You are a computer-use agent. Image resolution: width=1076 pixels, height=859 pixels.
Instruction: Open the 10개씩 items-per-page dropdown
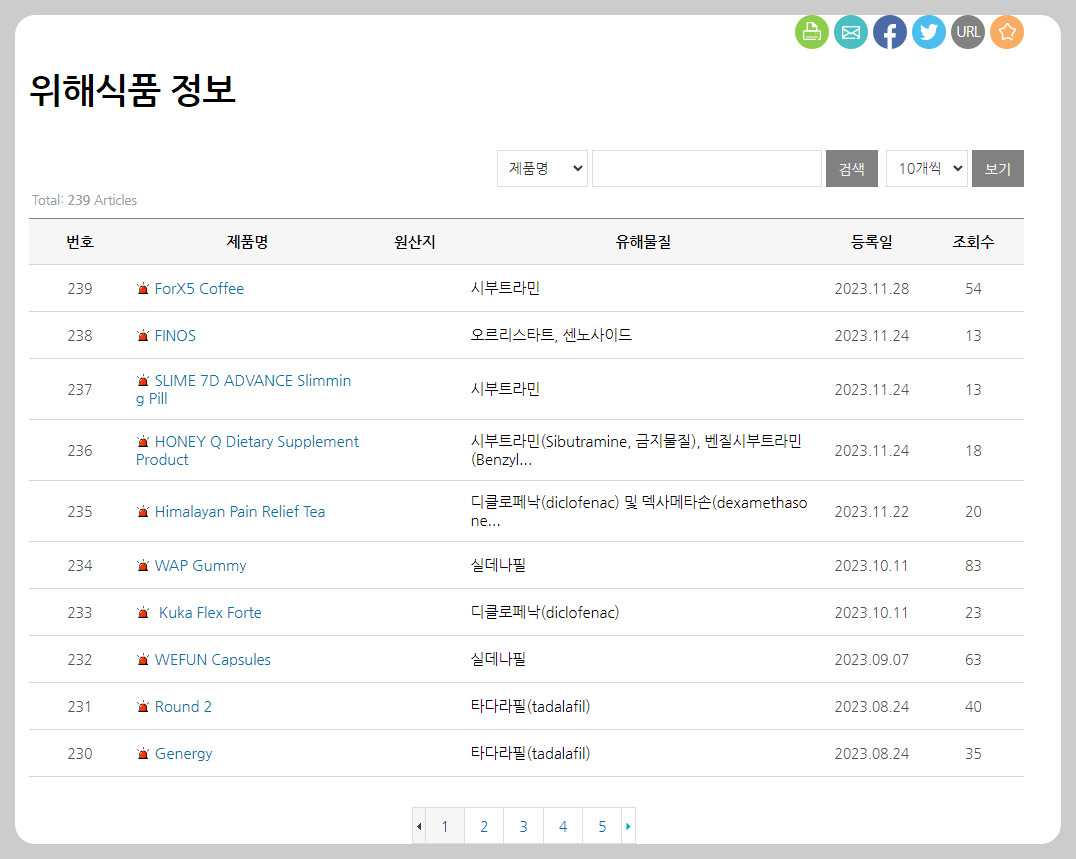coord(927,169)
